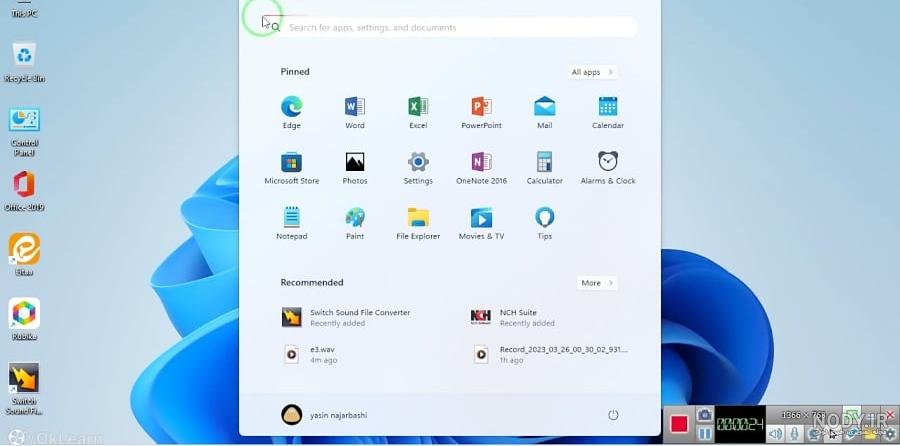Image resolution: width=900 pixels, height=446 pixels.
Task: Toggle system audio in the recorder
Action: pos(775,433)
